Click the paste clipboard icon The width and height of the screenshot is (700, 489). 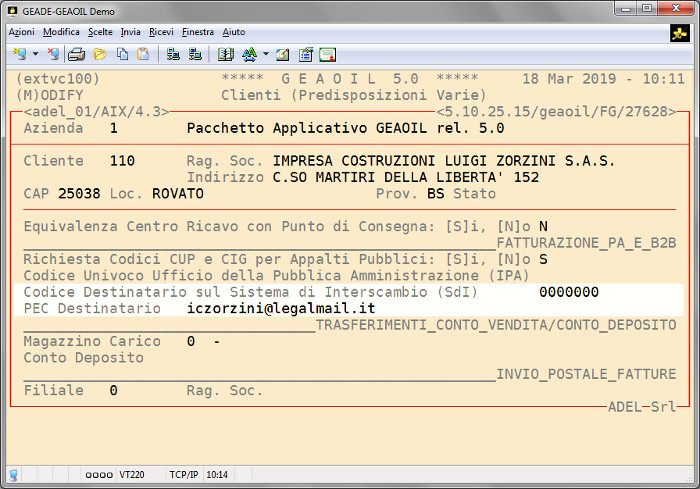[143, 54]
